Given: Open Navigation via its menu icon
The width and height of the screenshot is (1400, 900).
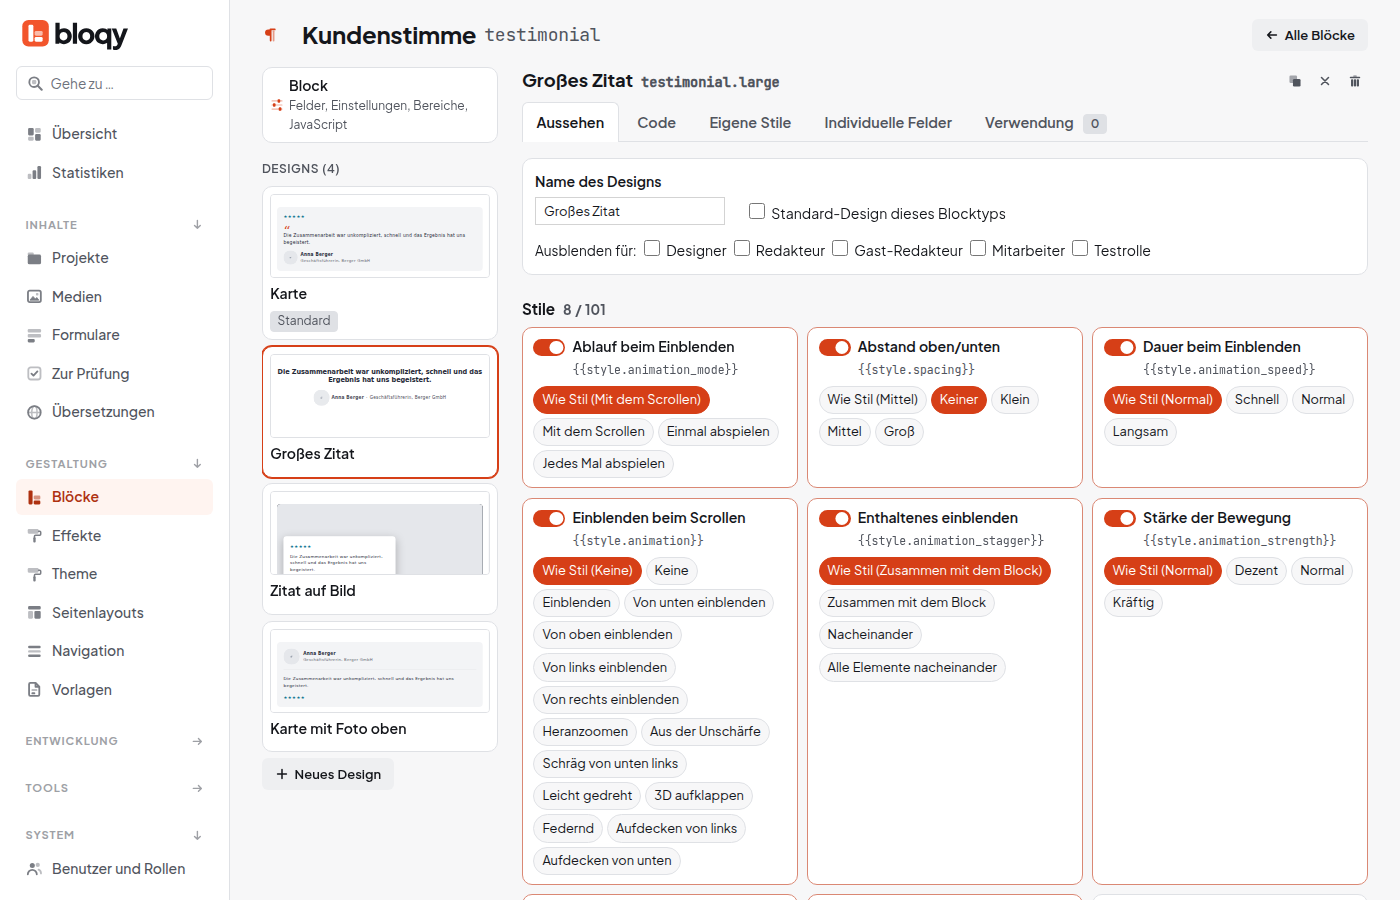Looking at the screenshot, I should 34,651.
